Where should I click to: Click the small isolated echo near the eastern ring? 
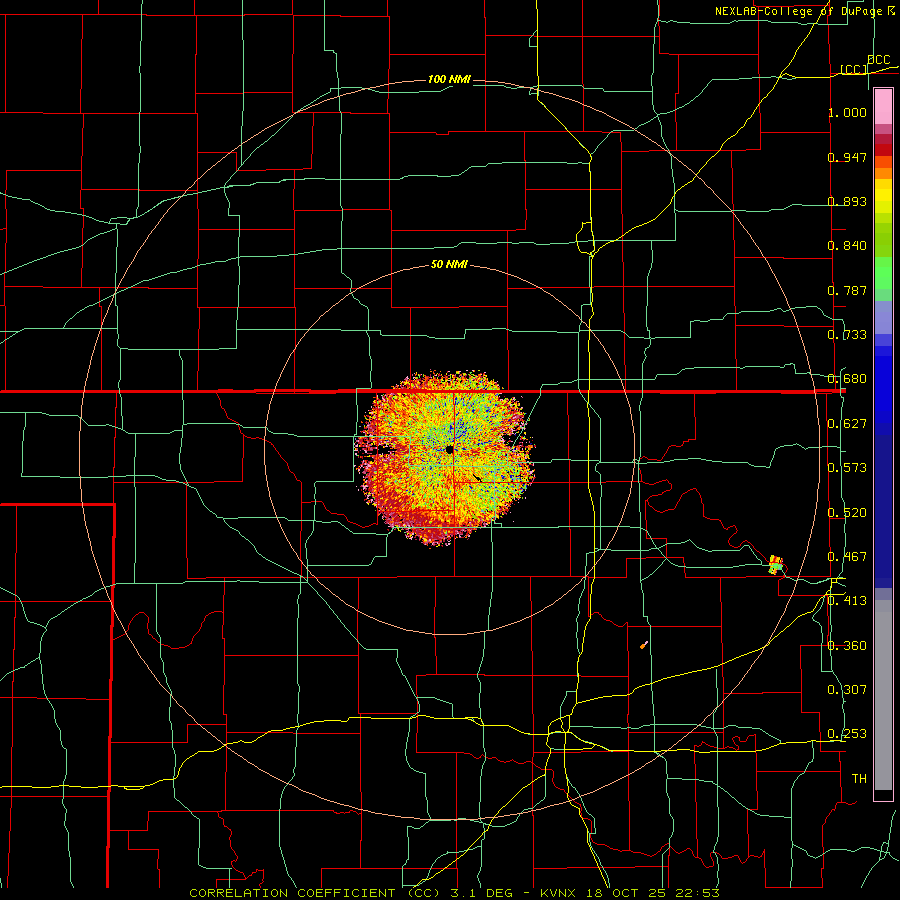[776, 565]
